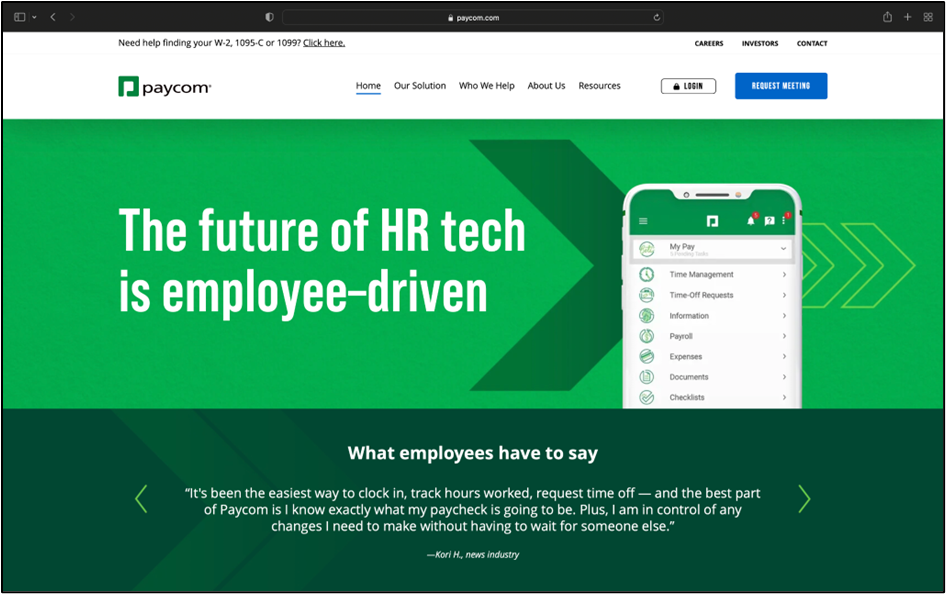Tap the My Pay icon

647,248
